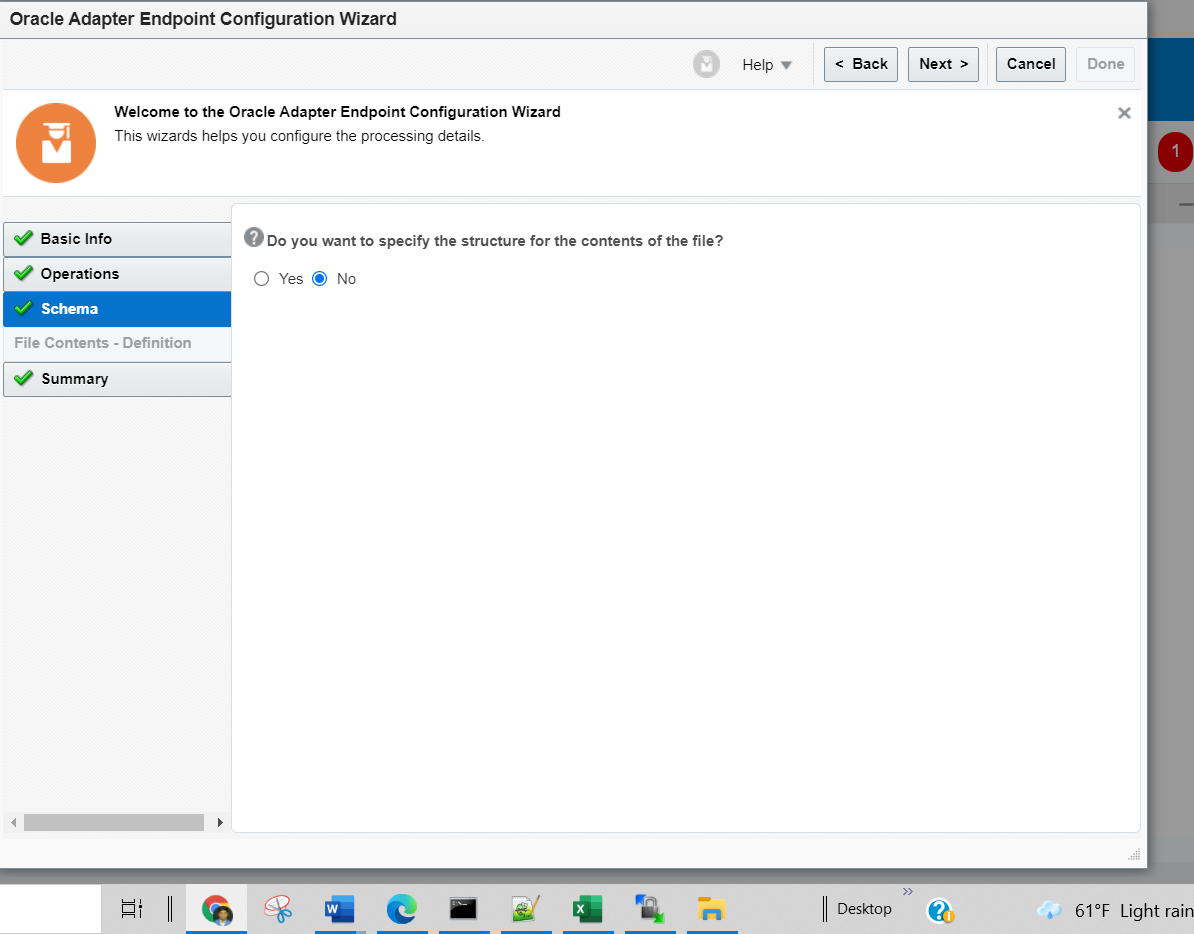Open Task View from the taskbar
The height and width of the screenshot is (934, 1194).
(x=132, y=908)
